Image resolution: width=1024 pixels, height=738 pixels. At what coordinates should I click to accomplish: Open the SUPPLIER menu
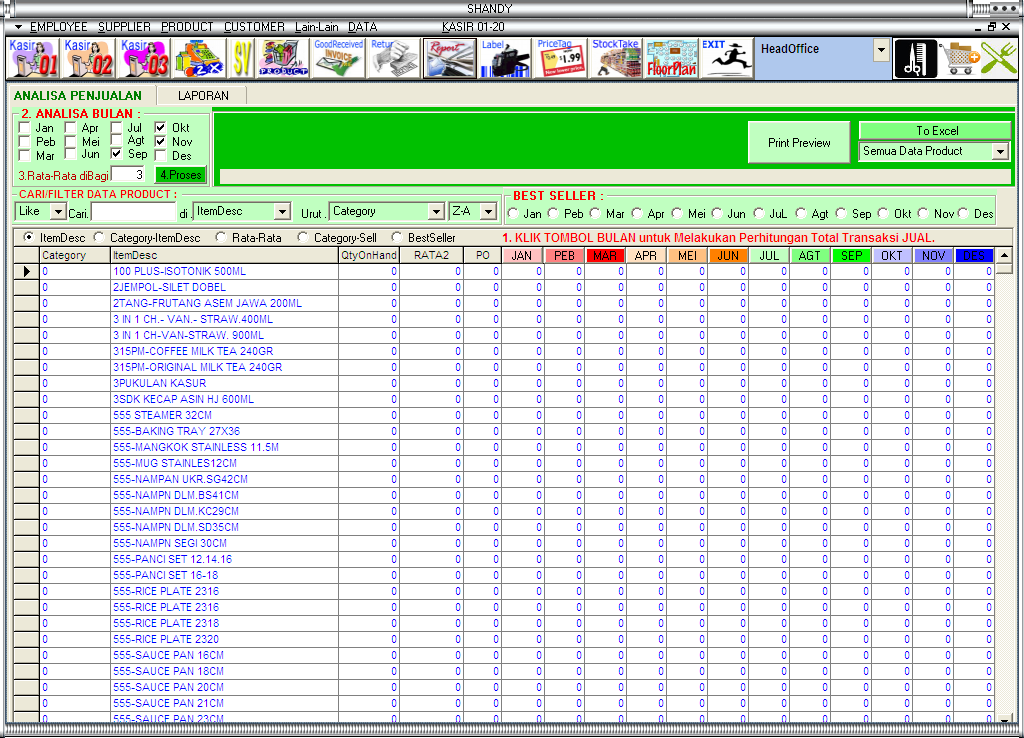[124, 27]
